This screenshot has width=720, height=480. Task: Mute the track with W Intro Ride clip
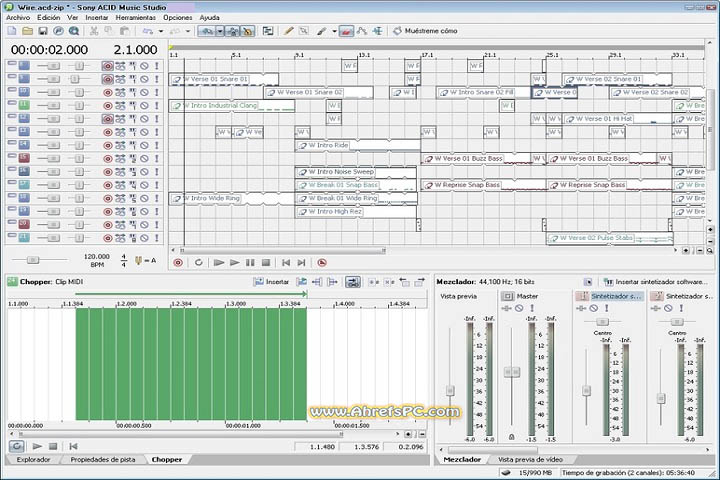click(x=144, y=145)
